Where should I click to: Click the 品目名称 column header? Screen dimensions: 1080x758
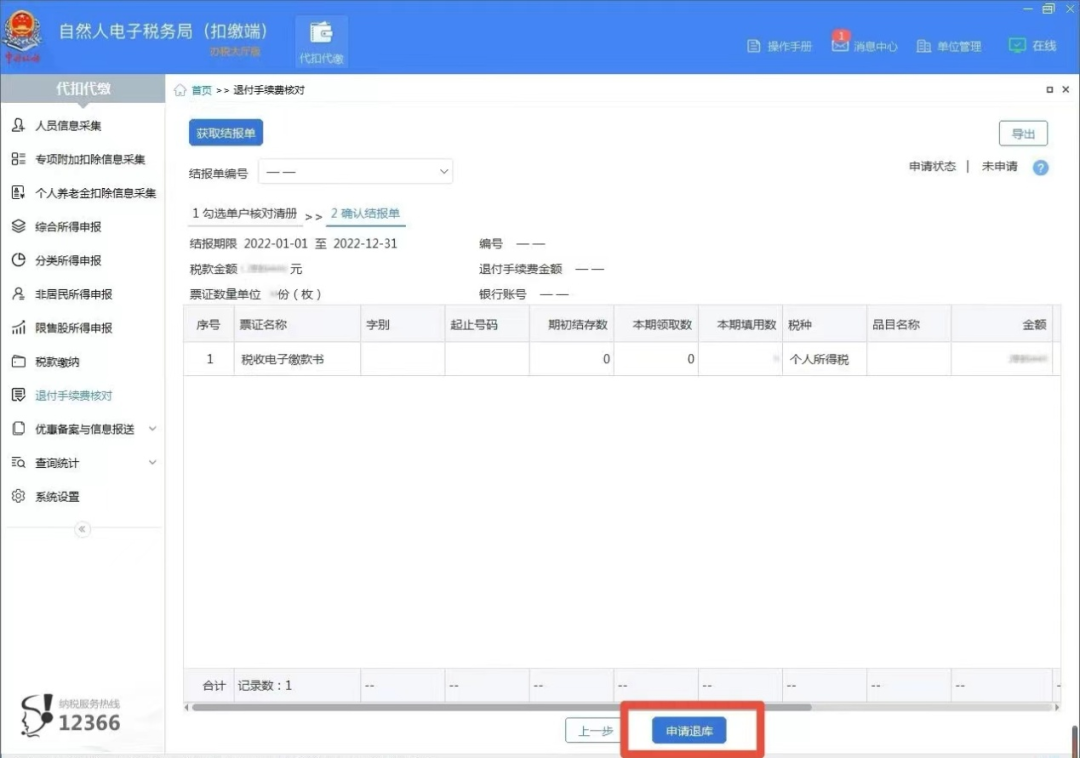point(908,324)
